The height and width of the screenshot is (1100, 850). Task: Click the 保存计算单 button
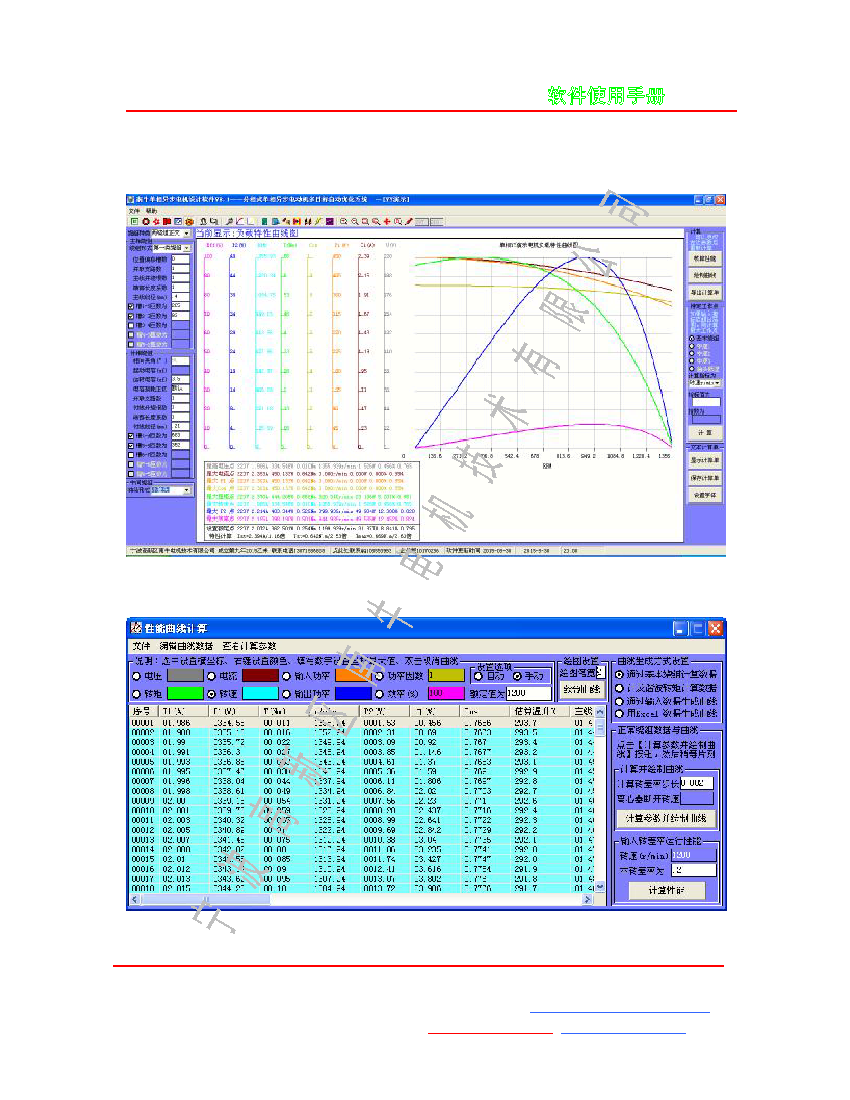click(x=705, y=478)
